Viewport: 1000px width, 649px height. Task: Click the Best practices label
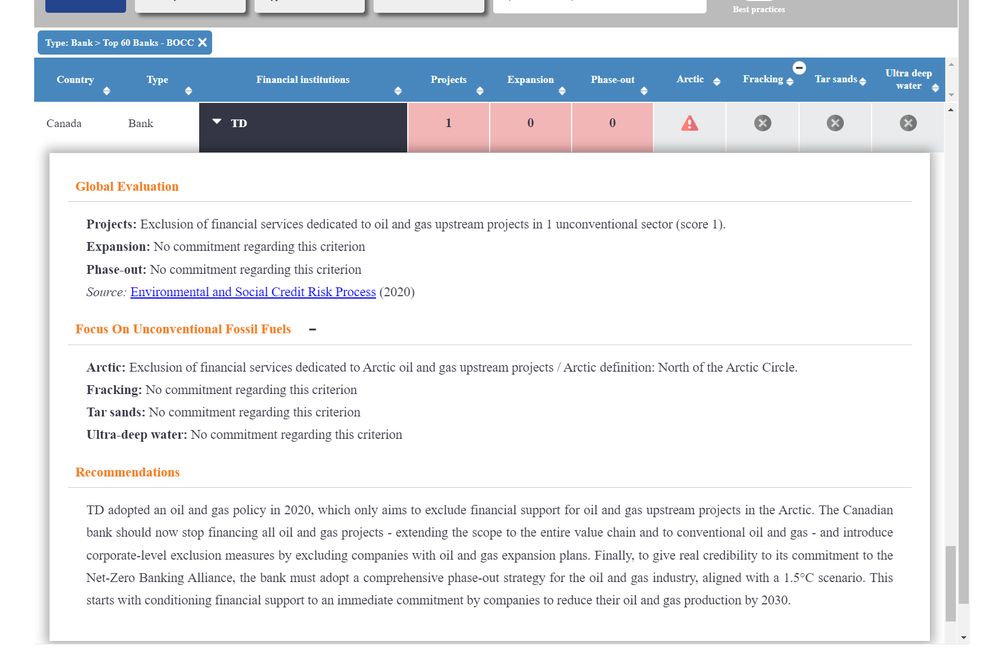click(x=759, y=10)
